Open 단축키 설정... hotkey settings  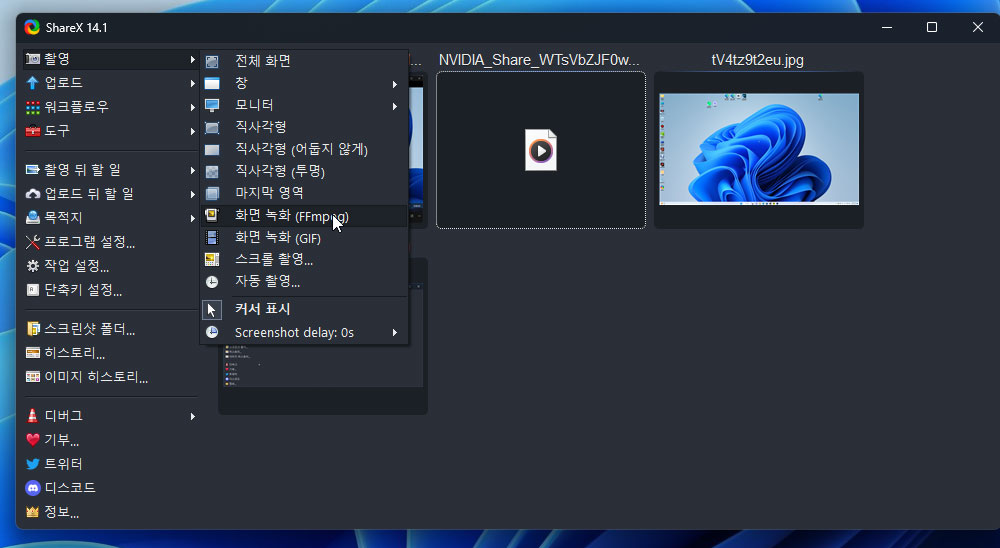(x=110, y=290)
